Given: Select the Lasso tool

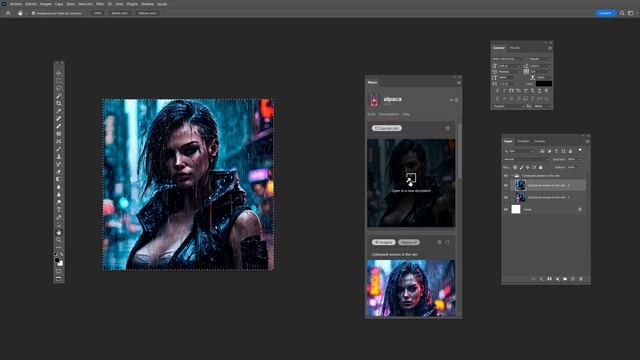Looking at the screenshot, I should point(59,88).
